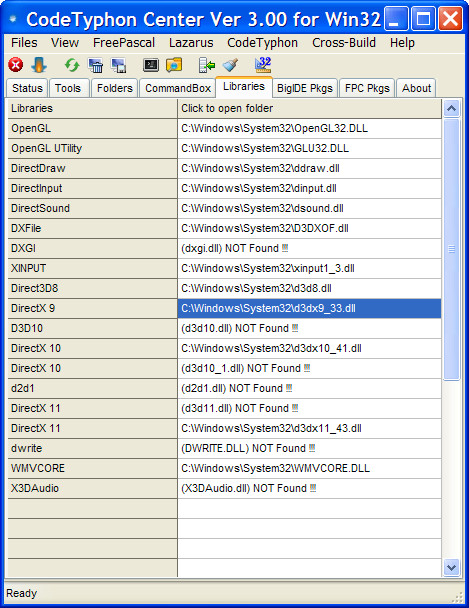Click the server green-arrow icon
Image resolution: width=469 pixels, height=608 pixels.
(x=207, y=65)
